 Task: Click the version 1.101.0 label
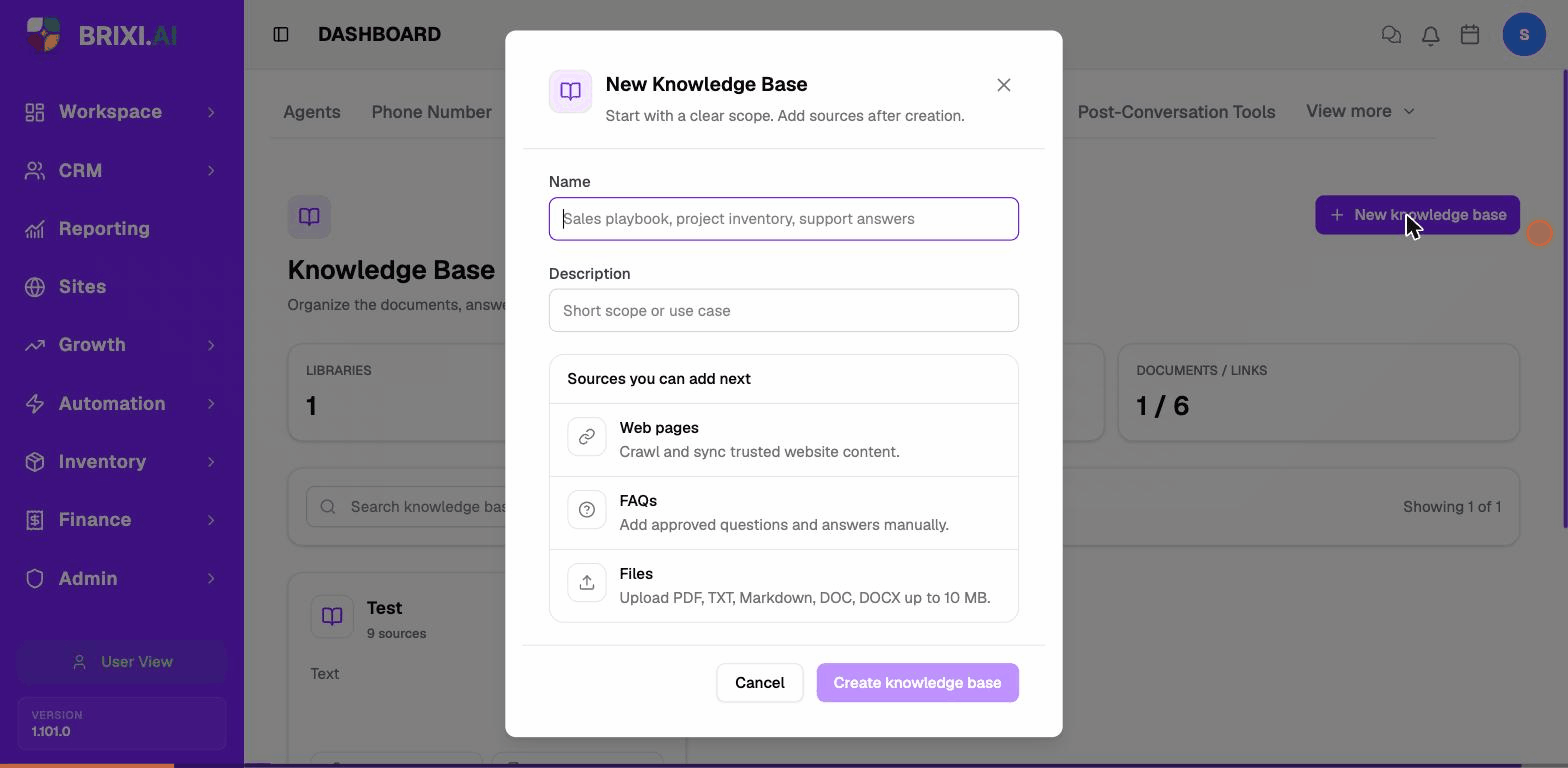click(51, 732)
